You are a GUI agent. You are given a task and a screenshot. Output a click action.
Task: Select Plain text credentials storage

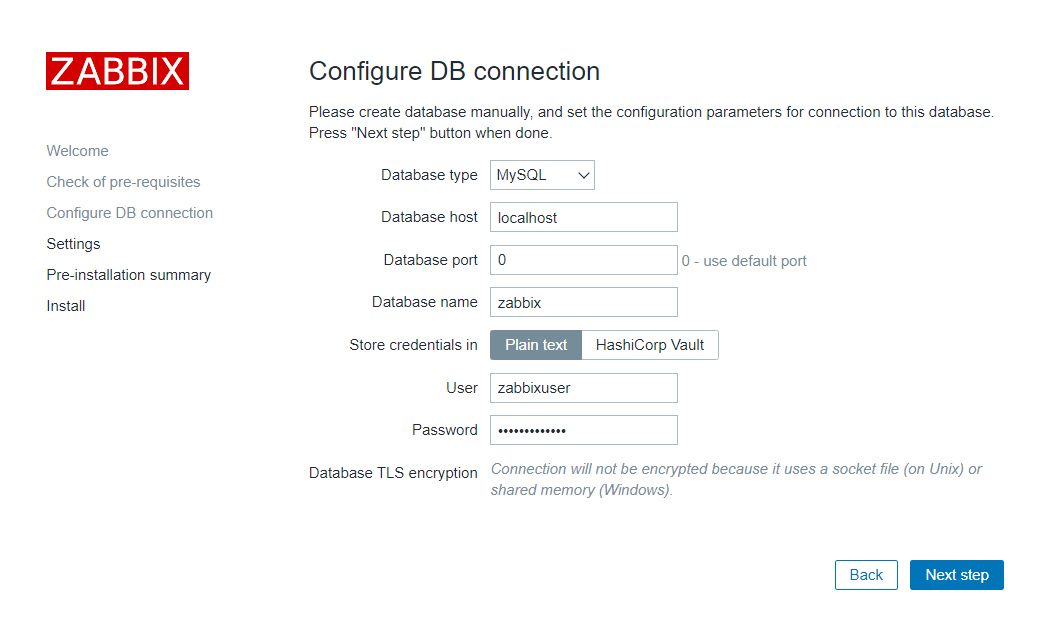tap(536, 345)
